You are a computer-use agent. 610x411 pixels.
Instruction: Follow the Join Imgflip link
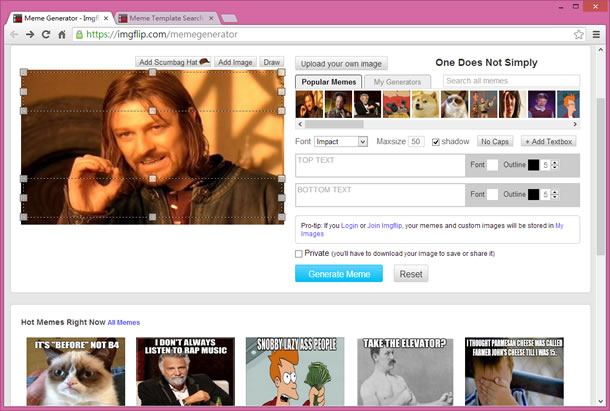[384, 226]
